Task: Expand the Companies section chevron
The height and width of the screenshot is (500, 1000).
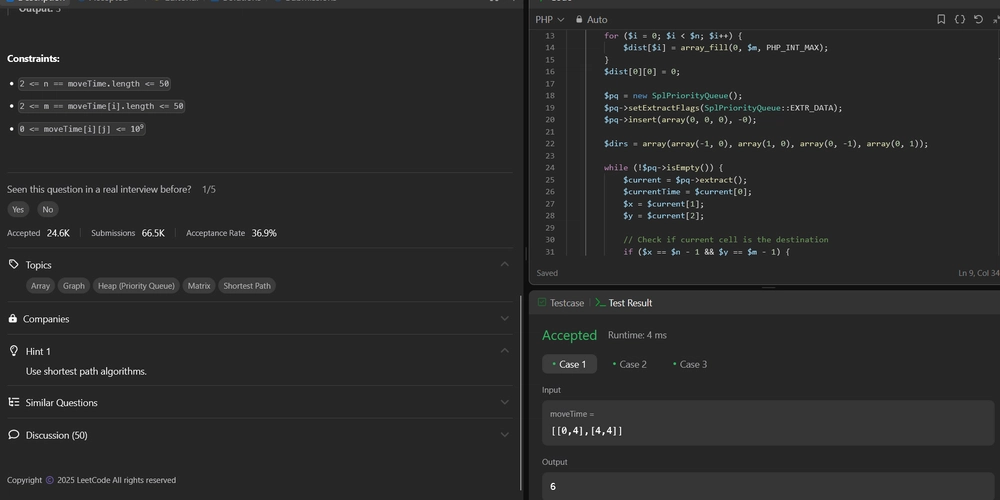Action: (x=504, y=318)
